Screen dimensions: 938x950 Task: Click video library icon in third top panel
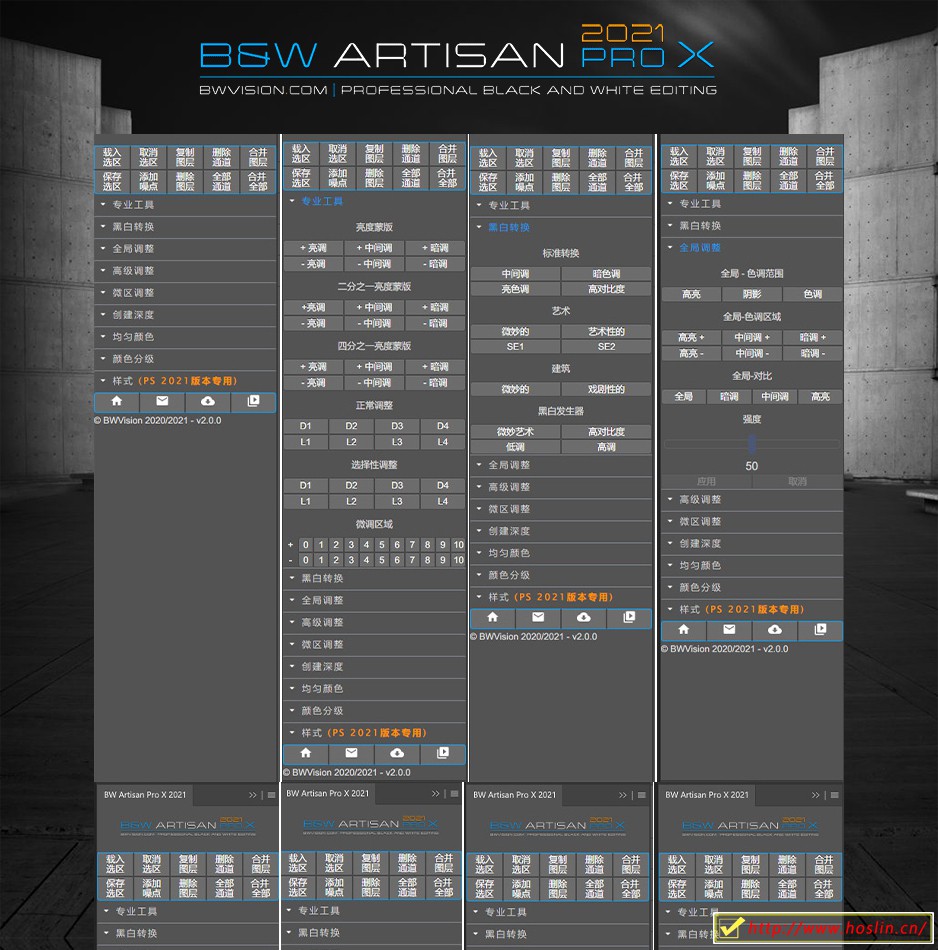629,617
